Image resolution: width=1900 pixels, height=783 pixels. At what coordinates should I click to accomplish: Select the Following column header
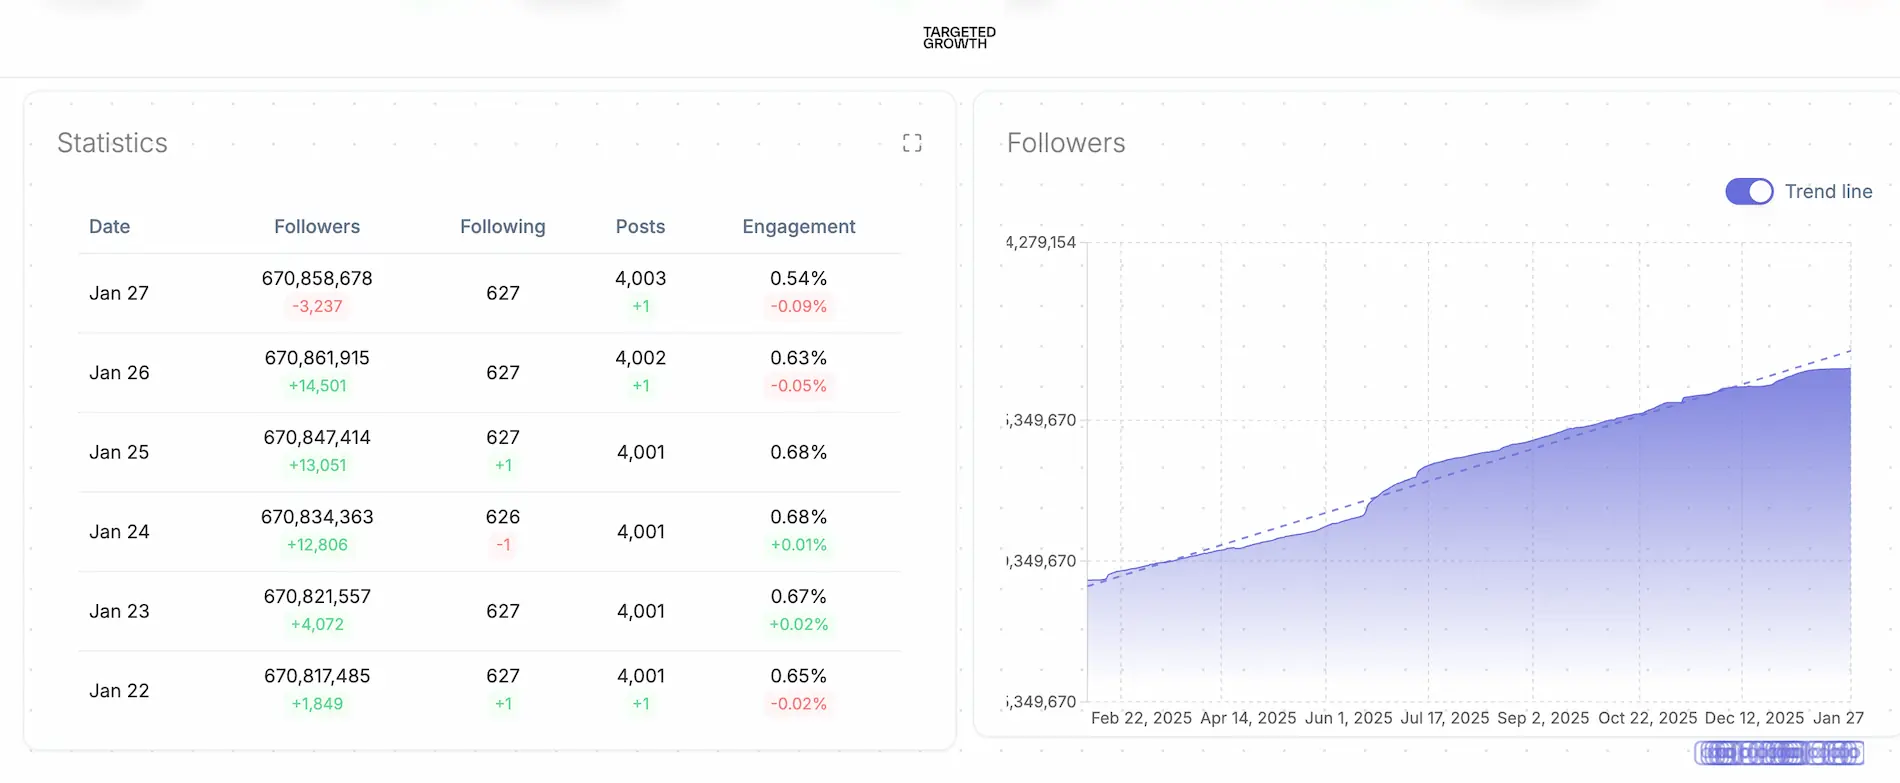tap(502, 227)
